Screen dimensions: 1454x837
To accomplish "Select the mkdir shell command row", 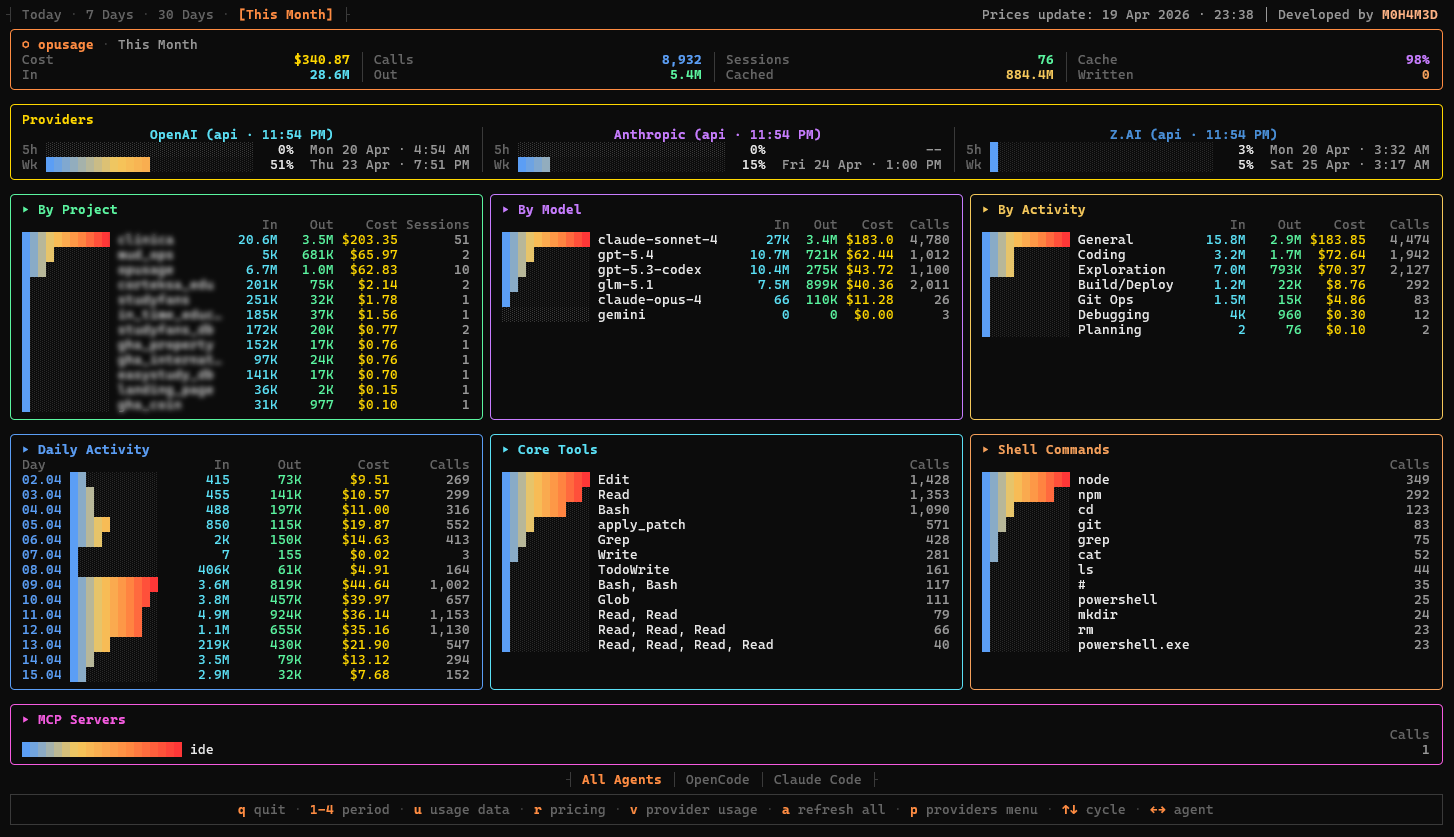I will coord(1205,615).
